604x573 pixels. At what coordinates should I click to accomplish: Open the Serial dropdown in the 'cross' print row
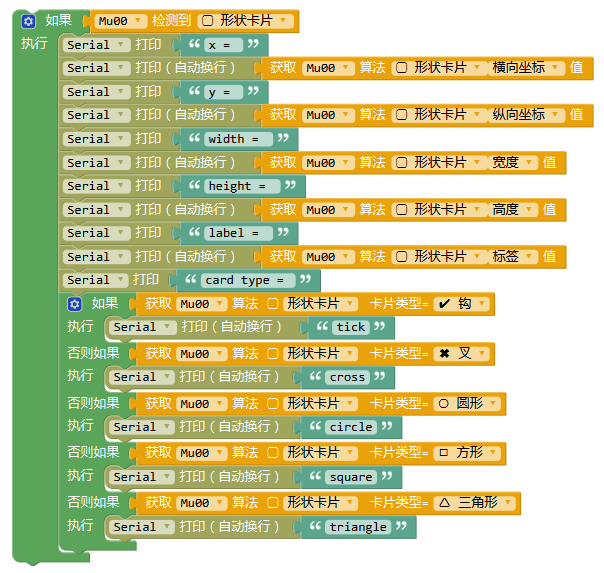(141, 377)
